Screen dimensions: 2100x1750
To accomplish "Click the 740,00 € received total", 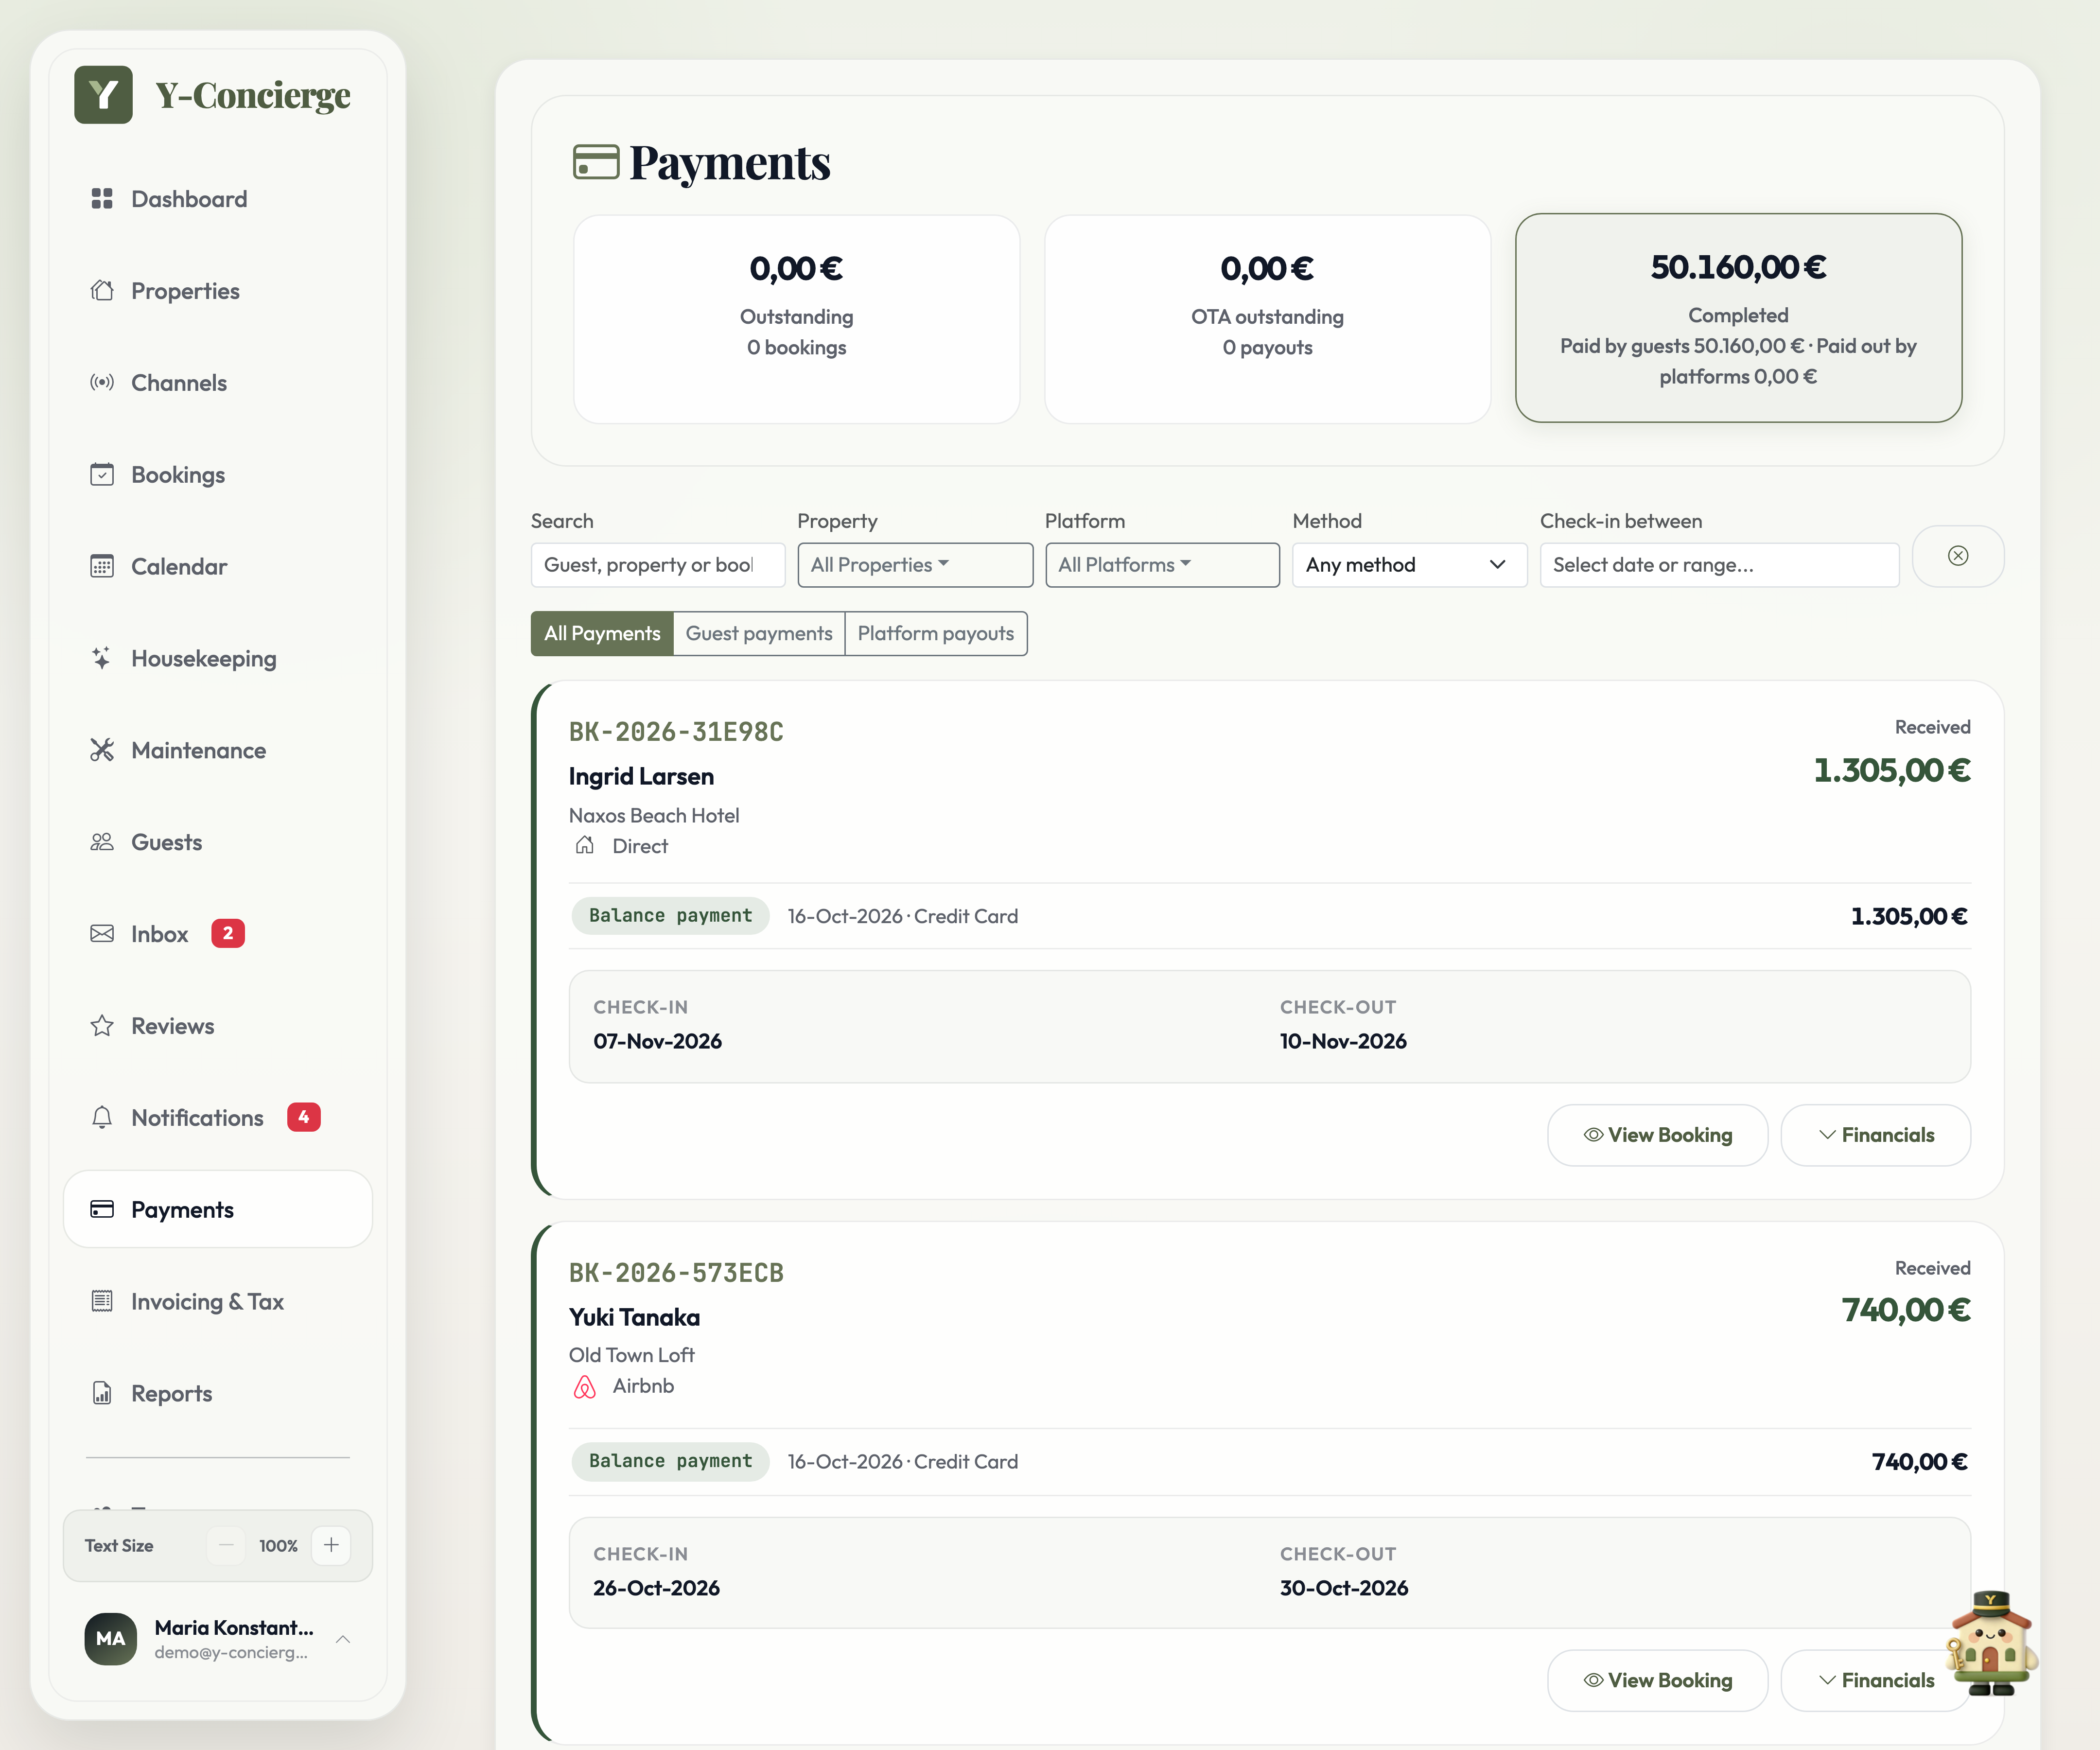I will (x=1906, y=1310).
